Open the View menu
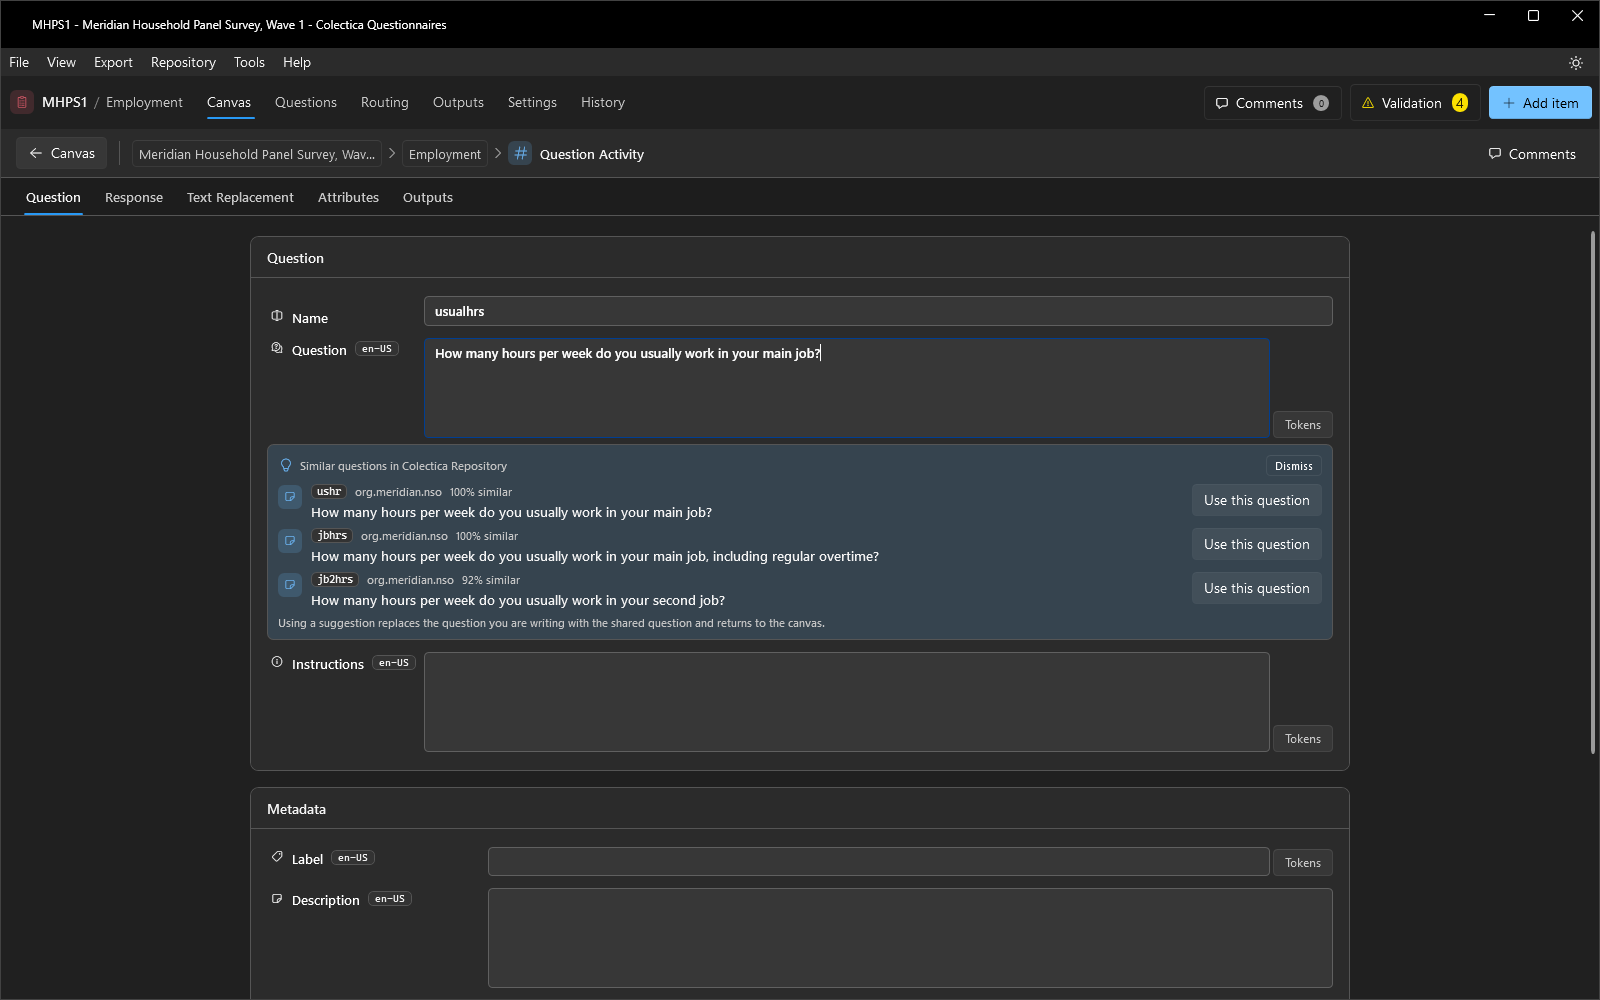The image size is (1600, 1000). (x=61, y=62)
